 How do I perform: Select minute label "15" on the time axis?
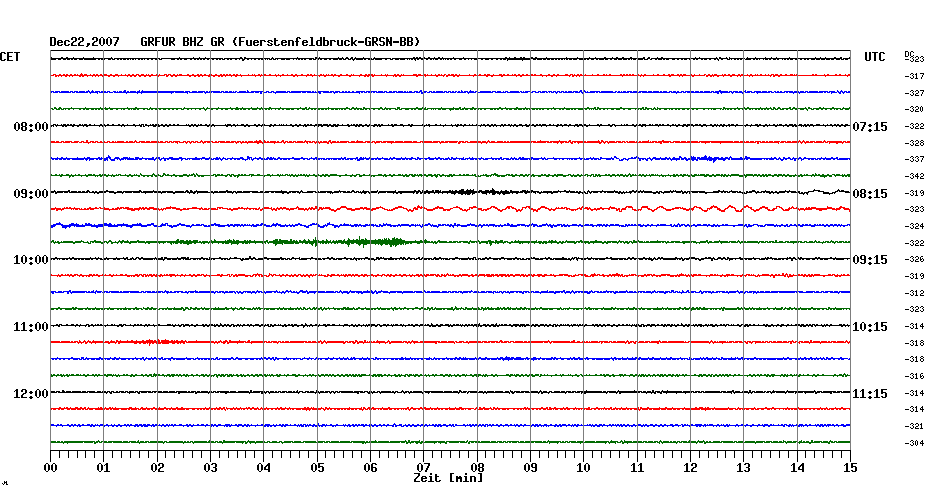point(851,468)
